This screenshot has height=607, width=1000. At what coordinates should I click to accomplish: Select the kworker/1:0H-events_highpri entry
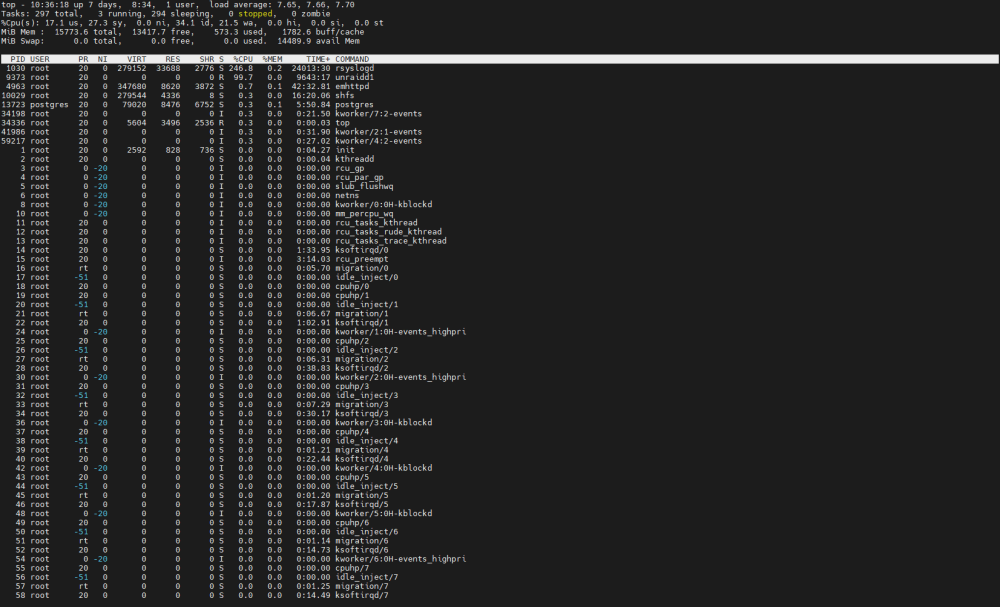(x=401, y=332)
